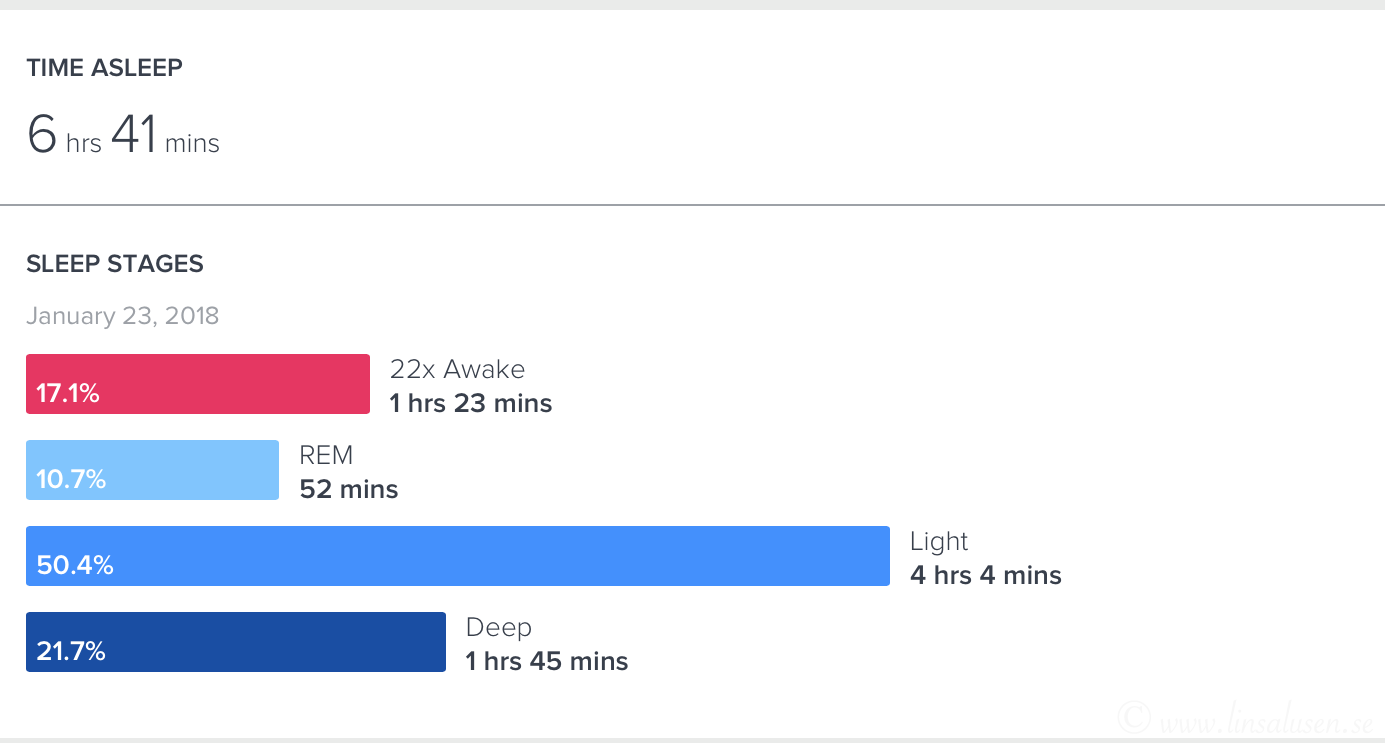
Task: Click the Light sleep bar showing 50.4%
Action: pos(458,556)
